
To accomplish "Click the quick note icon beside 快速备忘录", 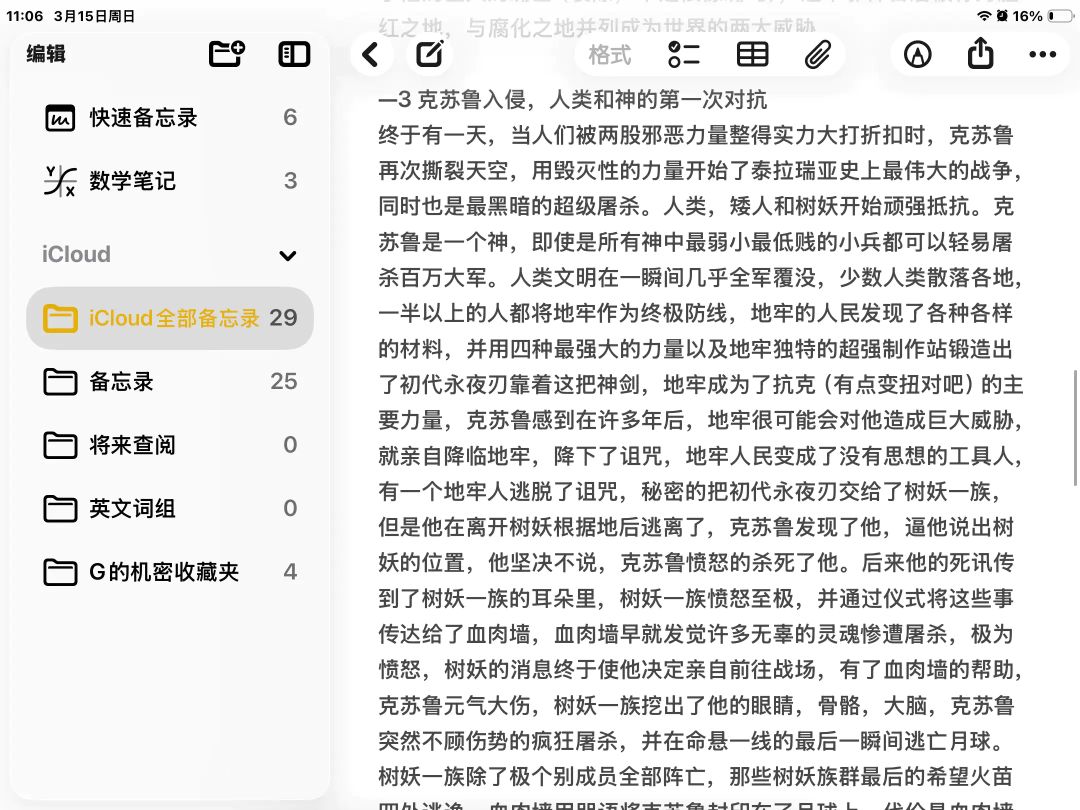I will [x=60, y=118].
